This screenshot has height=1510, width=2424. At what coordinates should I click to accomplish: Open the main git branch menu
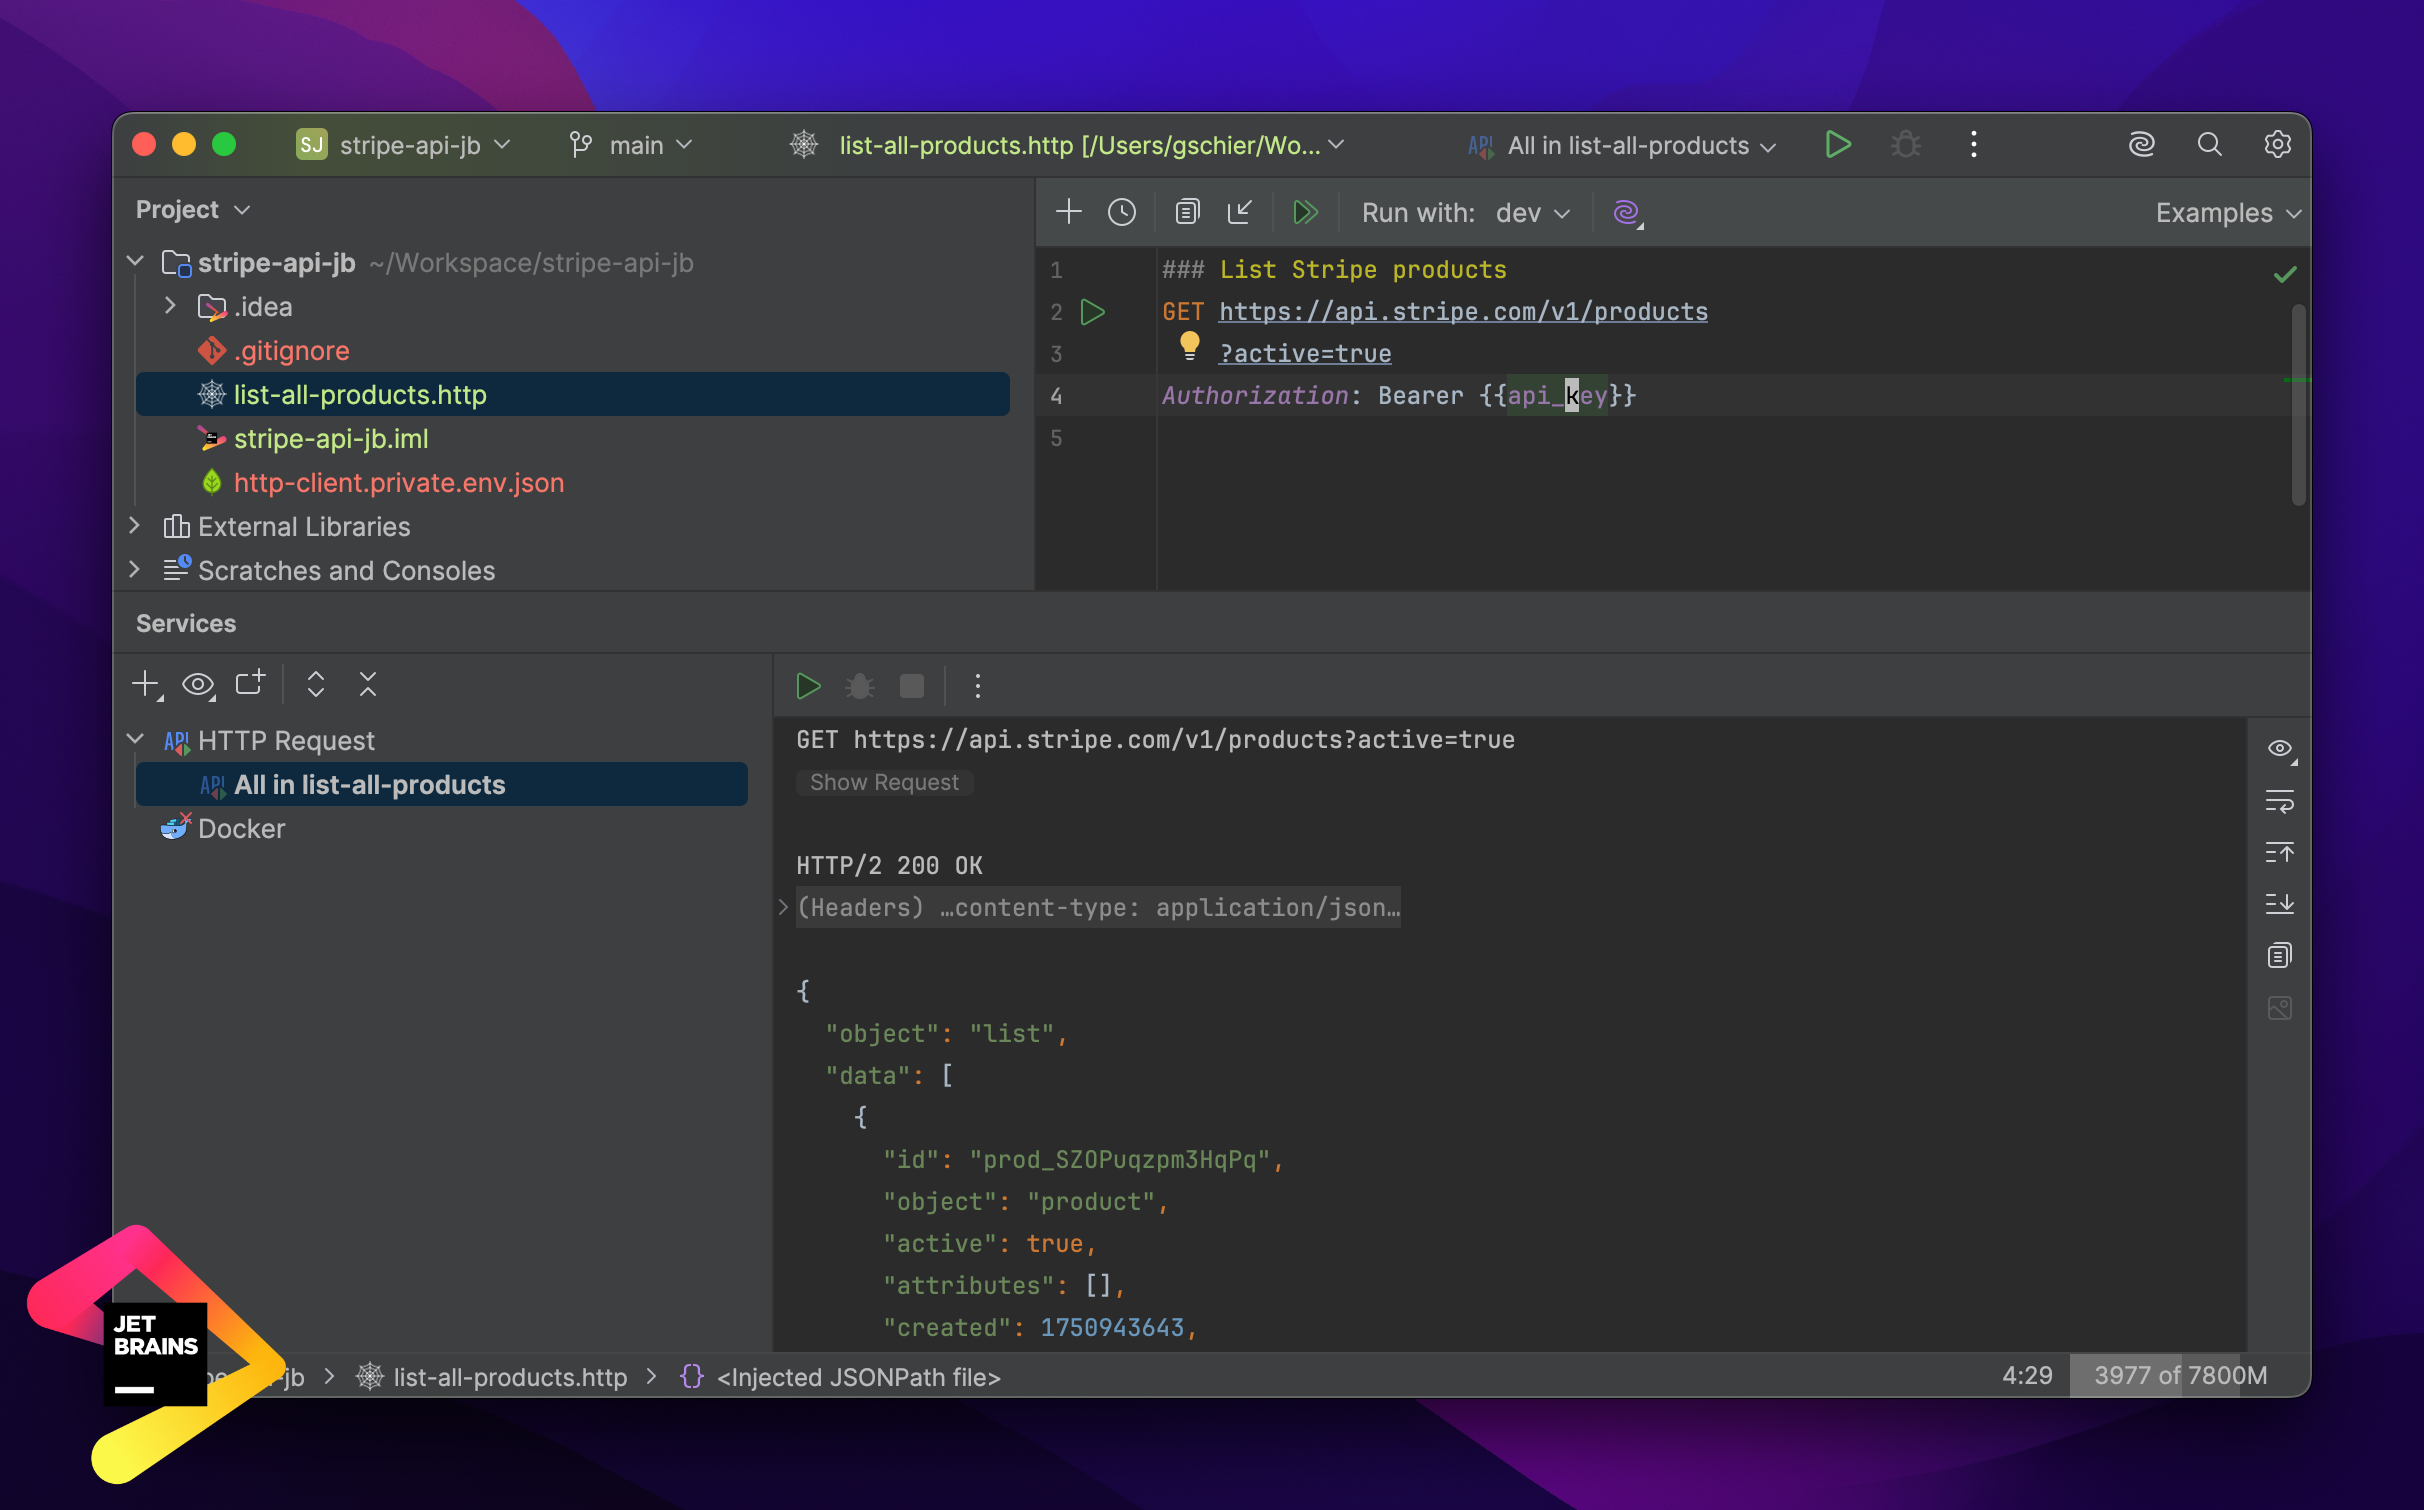coord(634,146)
